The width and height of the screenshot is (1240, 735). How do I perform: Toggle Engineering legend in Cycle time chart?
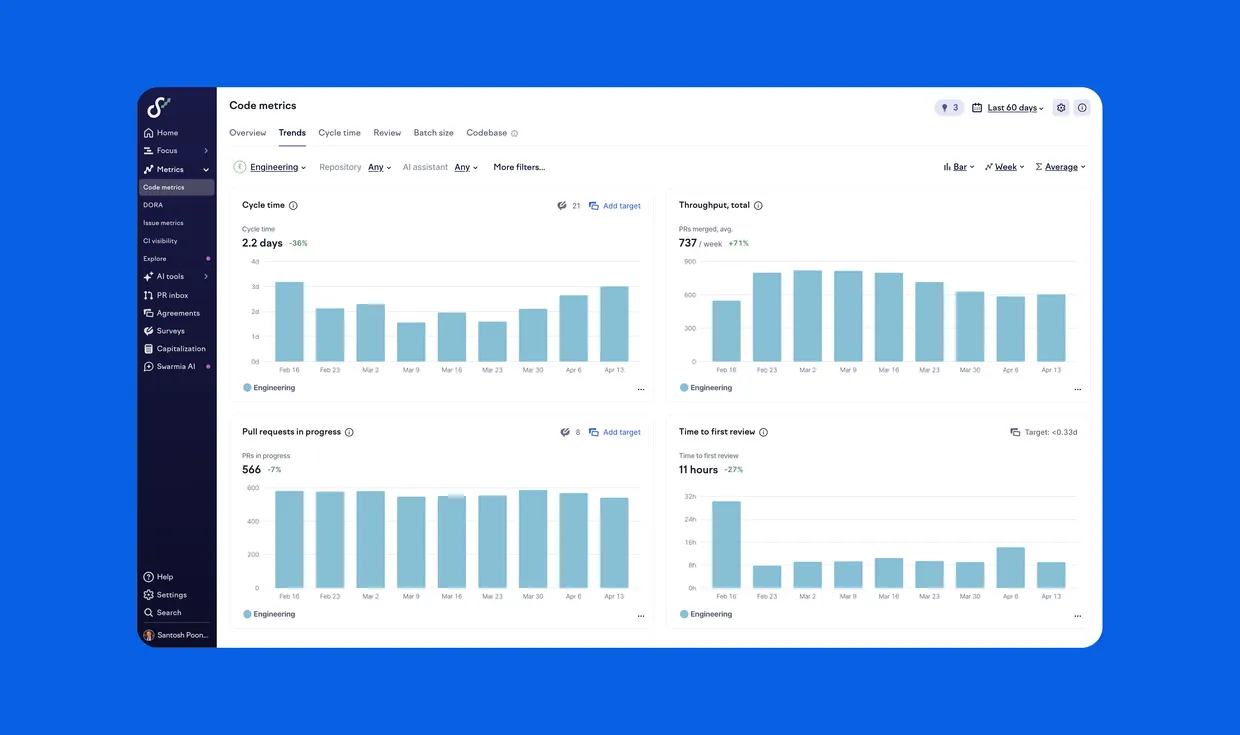point(269,387)
